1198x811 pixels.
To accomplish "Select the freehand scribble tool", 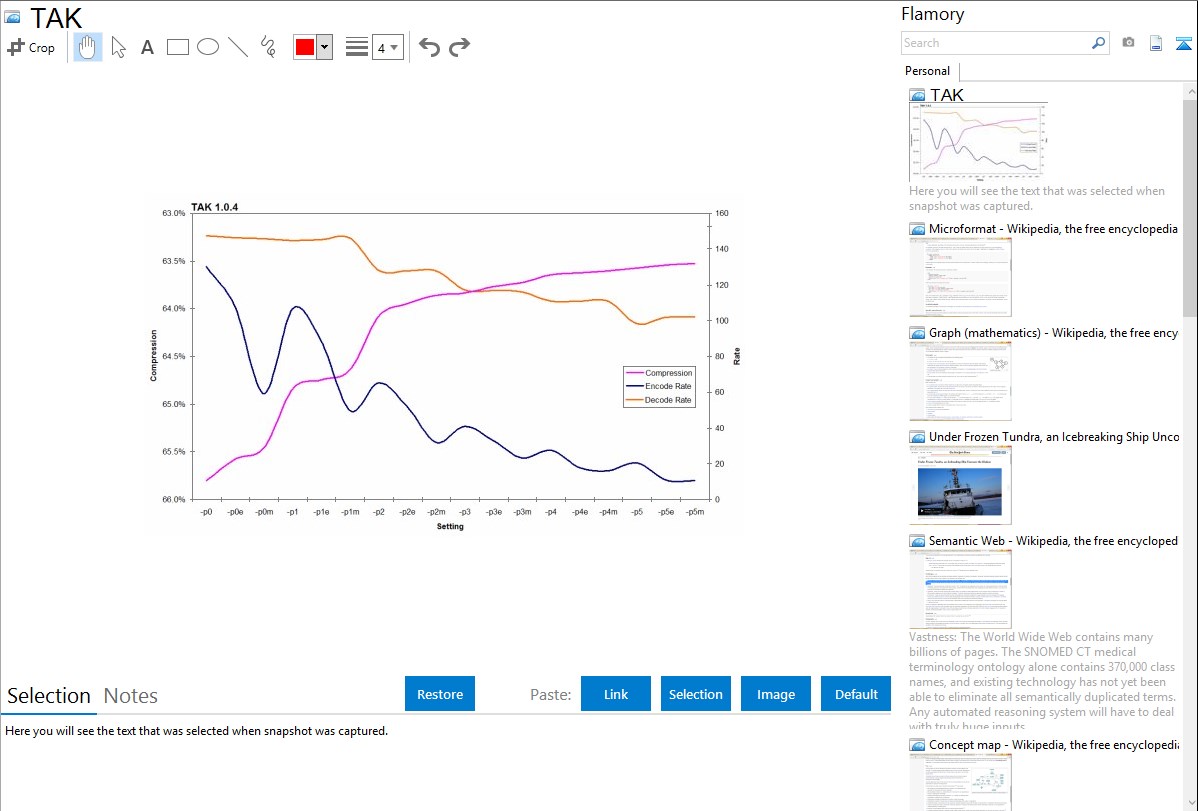I will pos(268,47).
